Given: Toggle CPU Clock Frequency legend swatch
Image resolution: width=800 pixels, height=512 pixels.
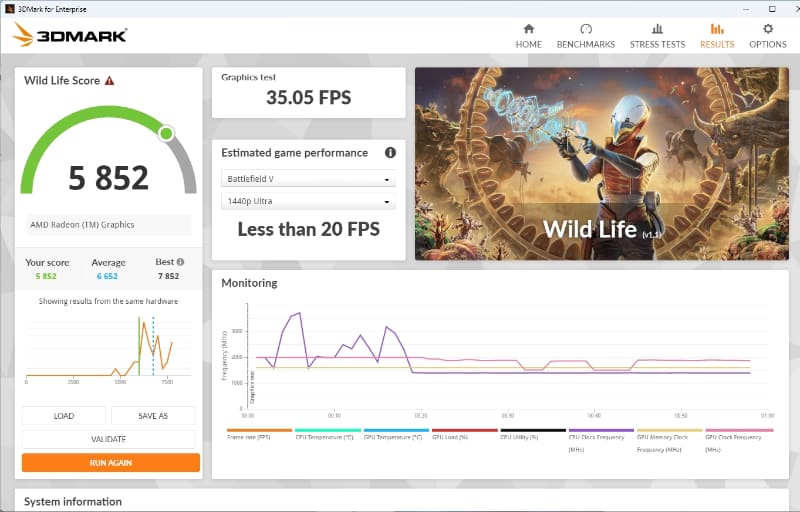Looking at the screenshot, I should click(601, 430).
